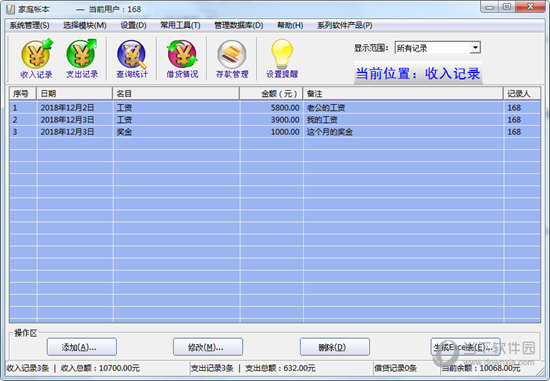Click the 收入总额：10700.00元 status entry

tap(100, 368)
